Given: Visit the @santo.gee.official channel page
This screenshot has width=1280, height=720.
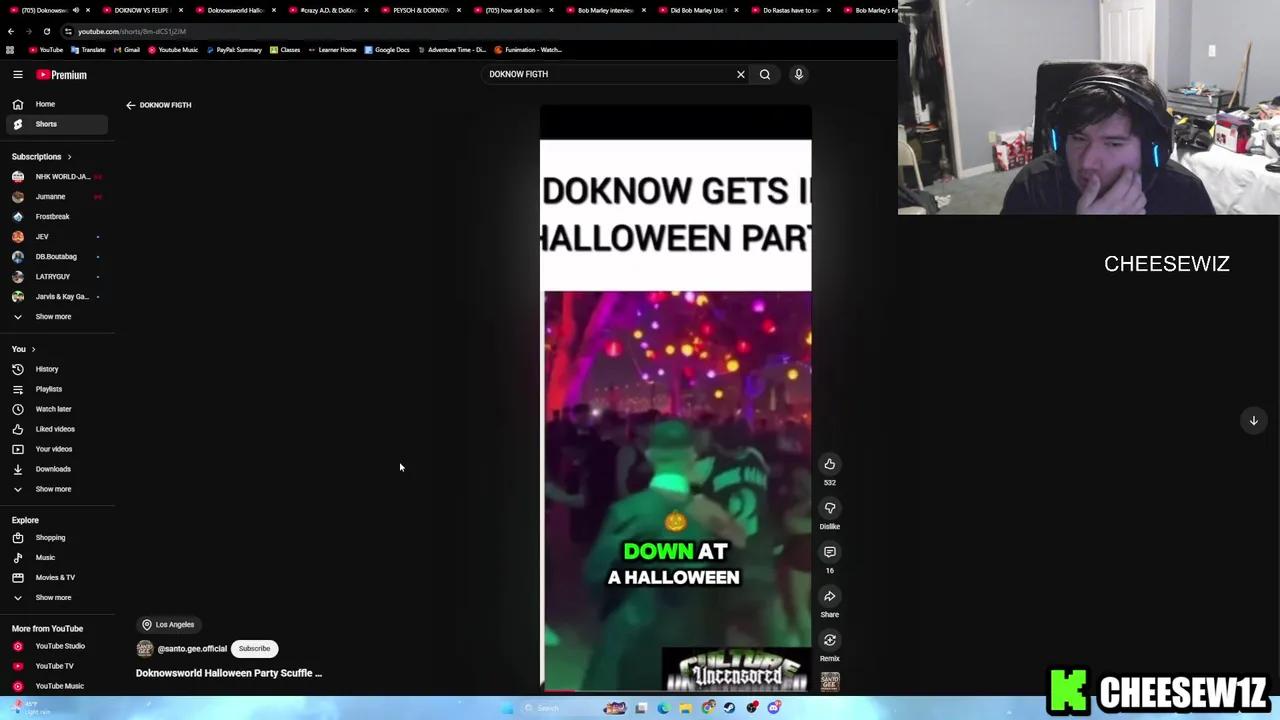Looking at the screenshot, I should point(192,648).
